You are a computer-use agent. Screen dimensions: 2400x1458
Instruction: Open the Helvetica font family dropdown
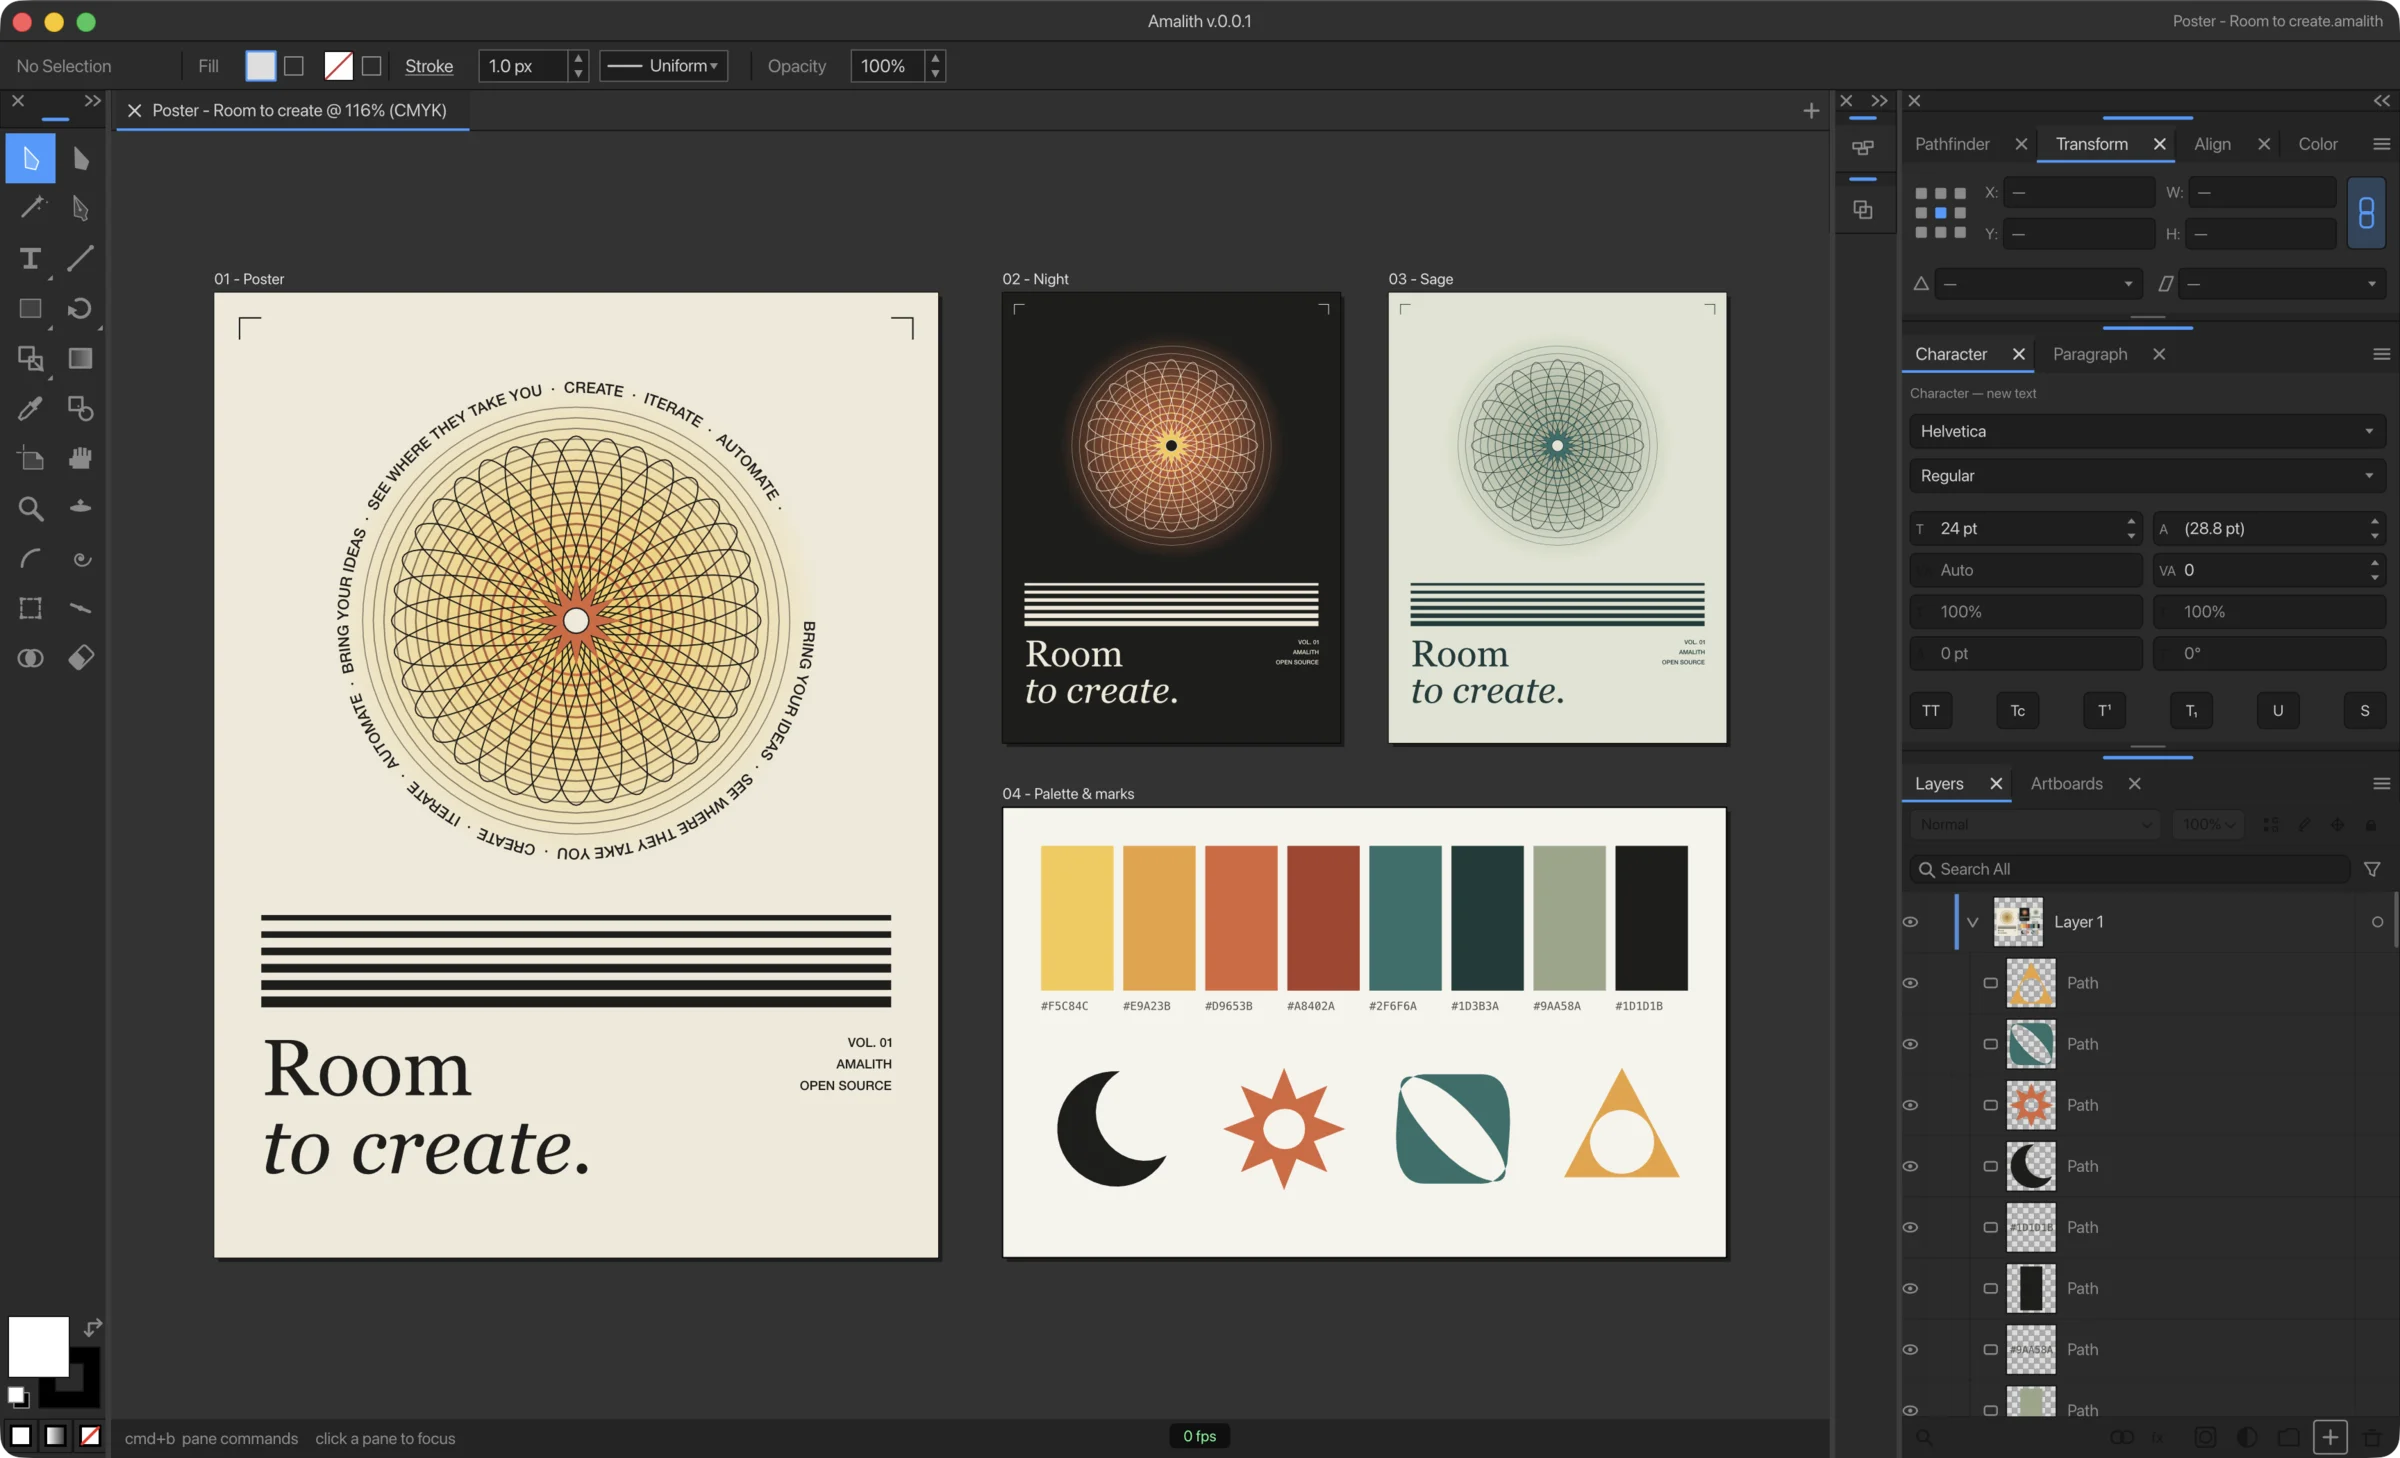pos(2147,431)
